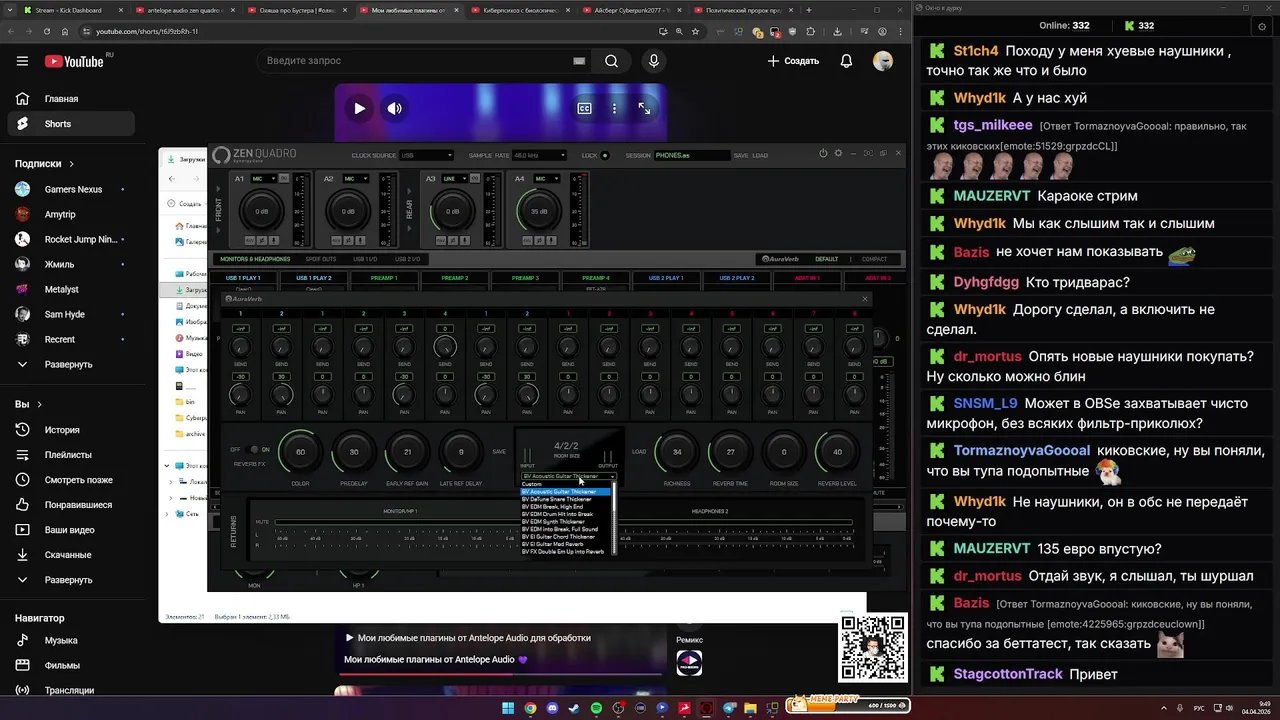1280x720 pixels.
Task: Click Load session button in Zen Quadro
Action: click(x=760, y=155)
